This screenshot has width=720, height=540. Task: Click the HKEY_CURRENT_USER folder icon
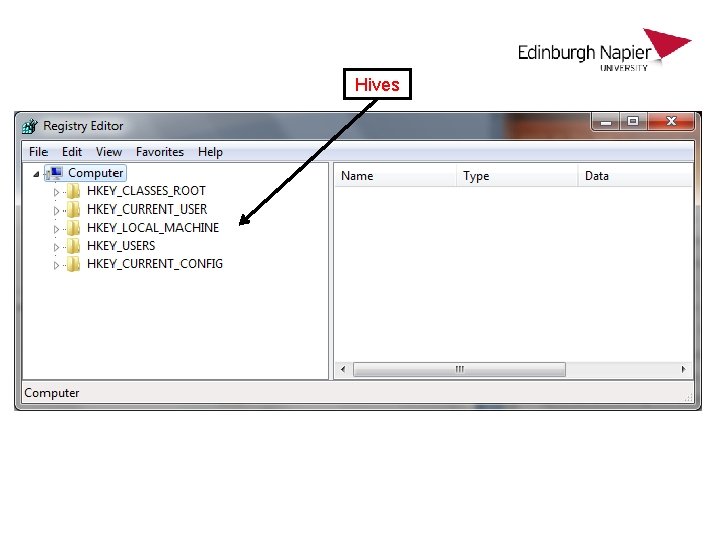73,209
